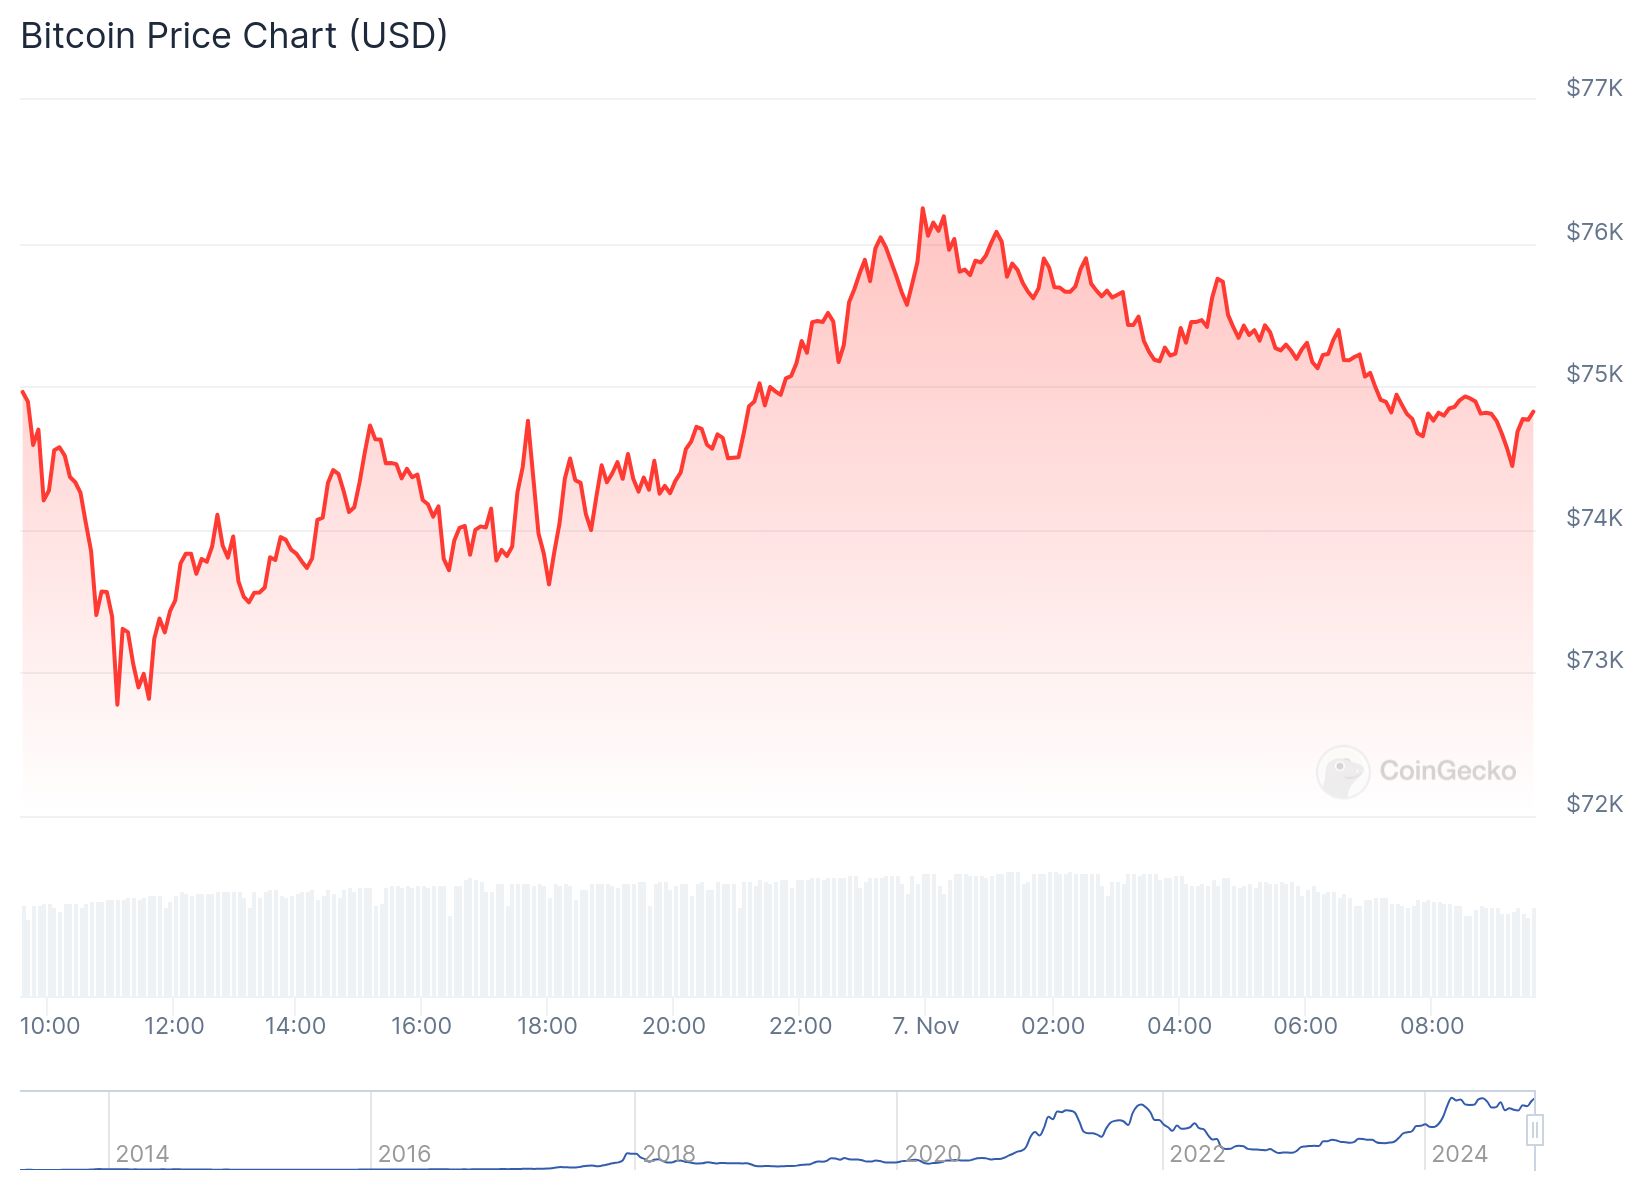The width and height of the screenshot is (1644, 1200).
Task: Click the 16:00 time axis label
Action: click(421, 1026)
